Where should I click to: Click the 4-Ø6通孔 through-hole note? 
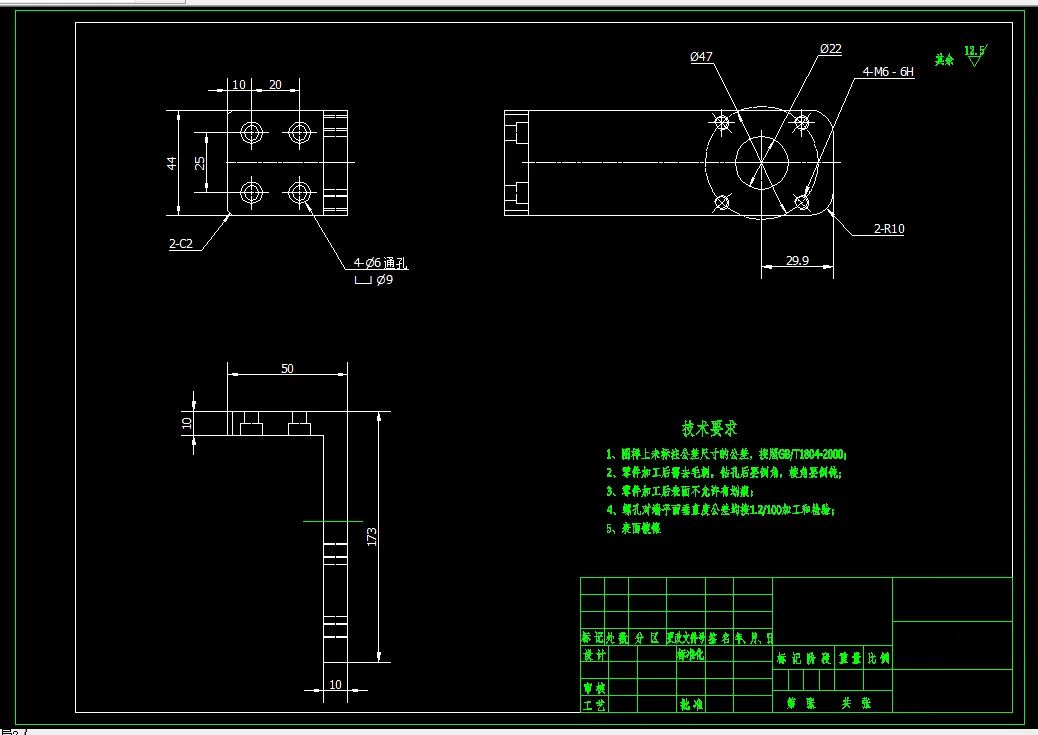[x=380, y=263]
